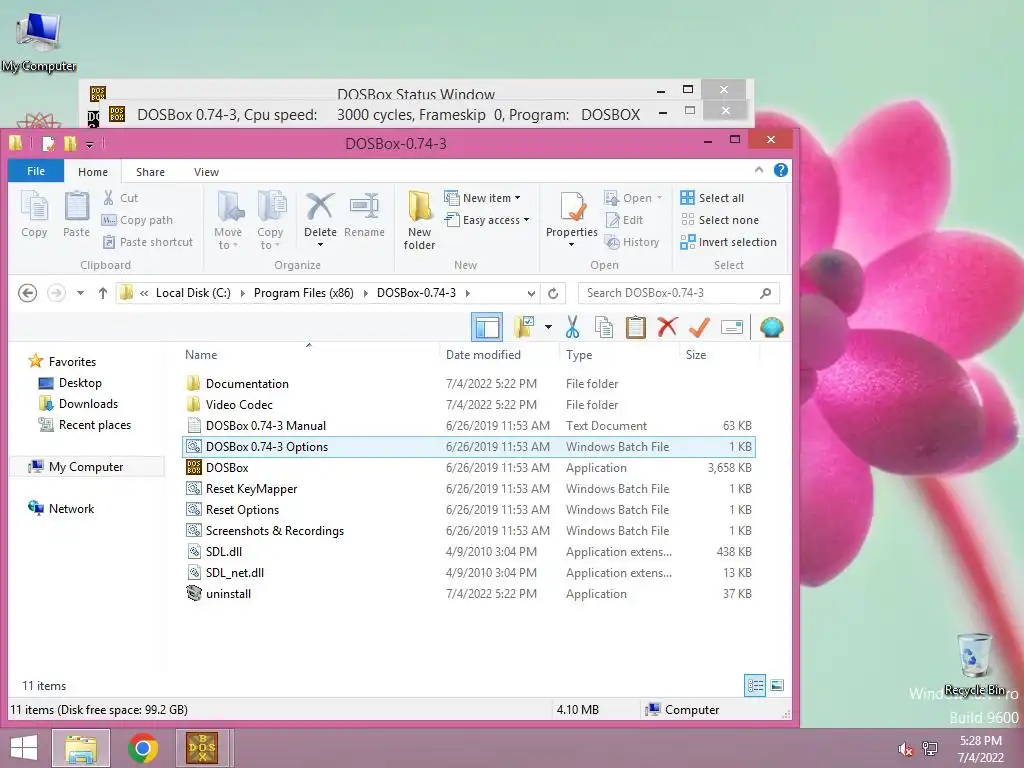
Task: Customize Quick Access Toolbar dropdown
Action: (x=89, y=144)
